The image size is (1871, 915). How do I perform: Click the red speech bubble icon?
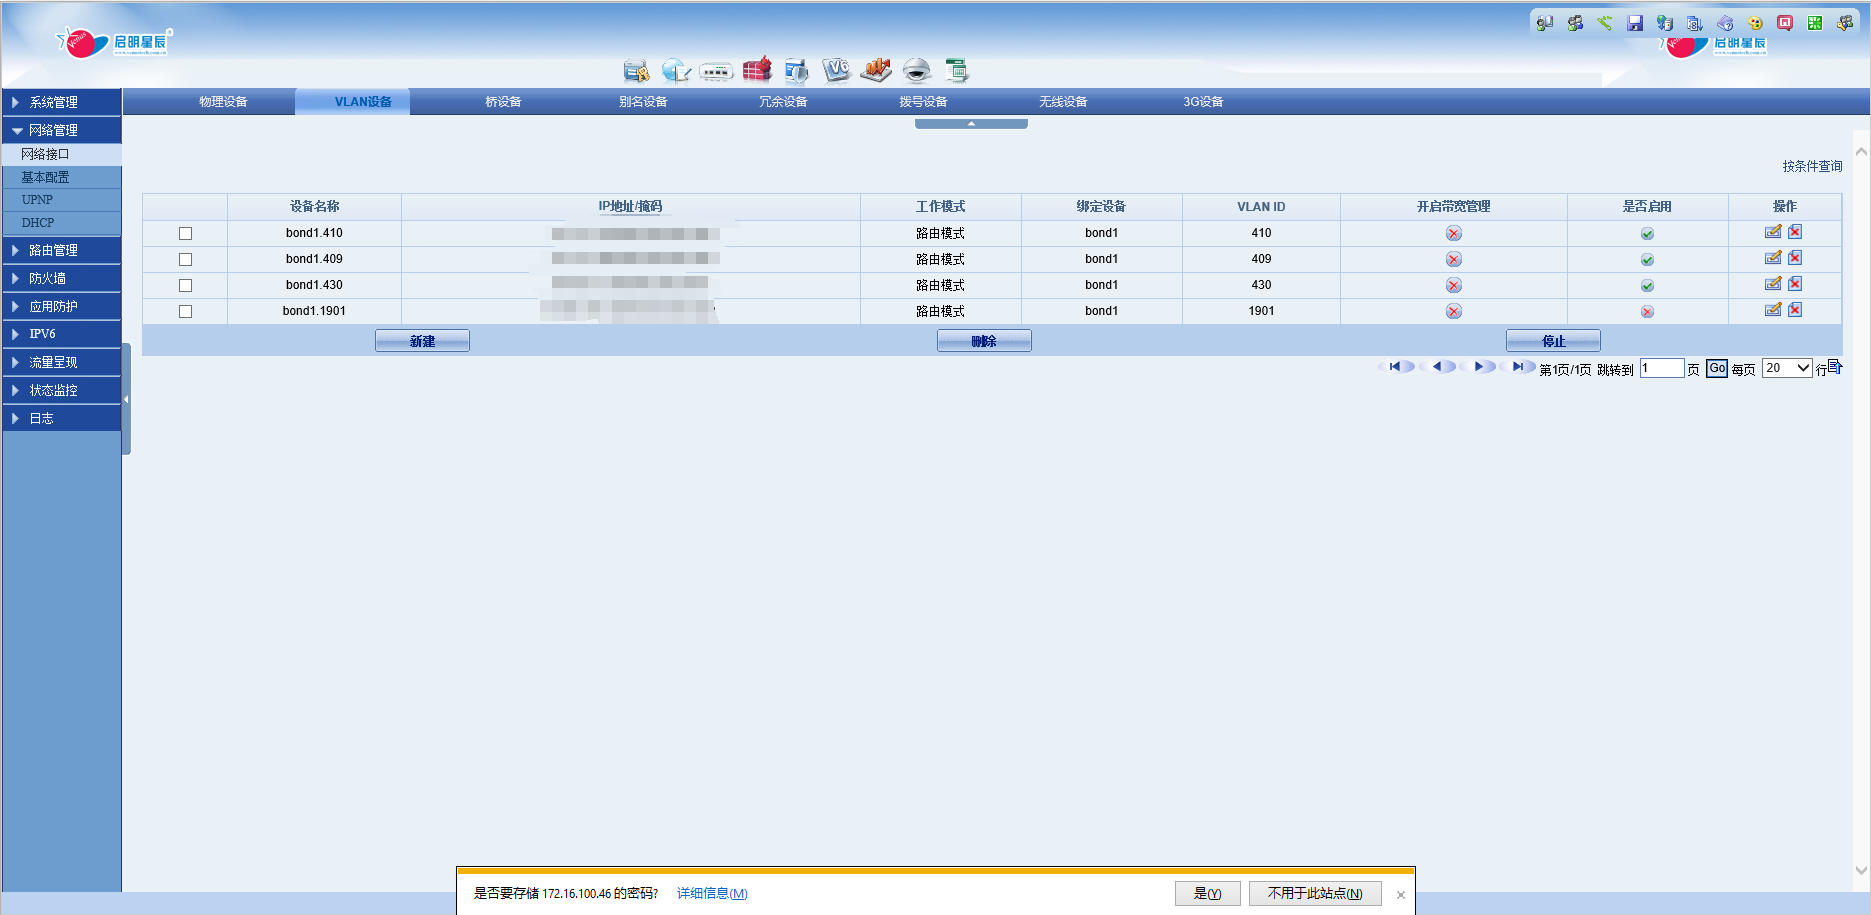[1785, 23]
